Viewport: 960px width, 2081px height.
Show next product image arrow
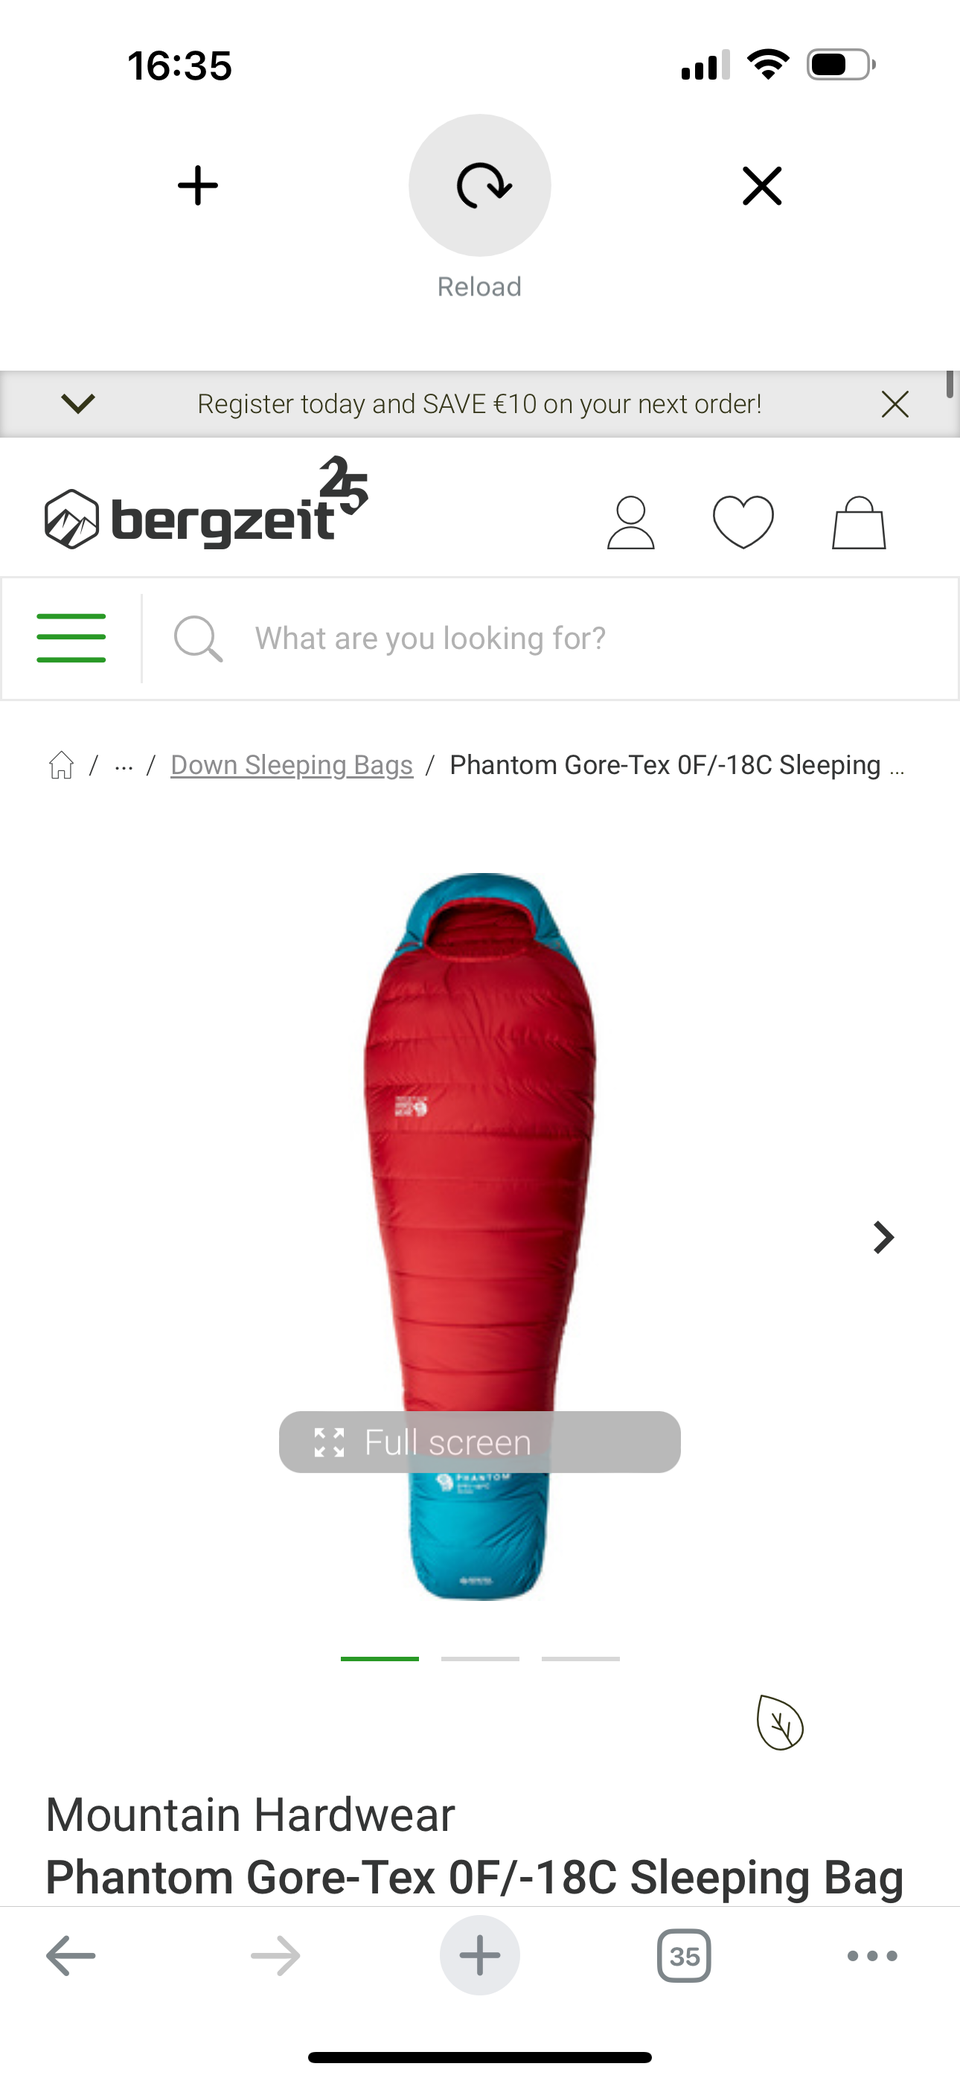(x=883, y=1237)
